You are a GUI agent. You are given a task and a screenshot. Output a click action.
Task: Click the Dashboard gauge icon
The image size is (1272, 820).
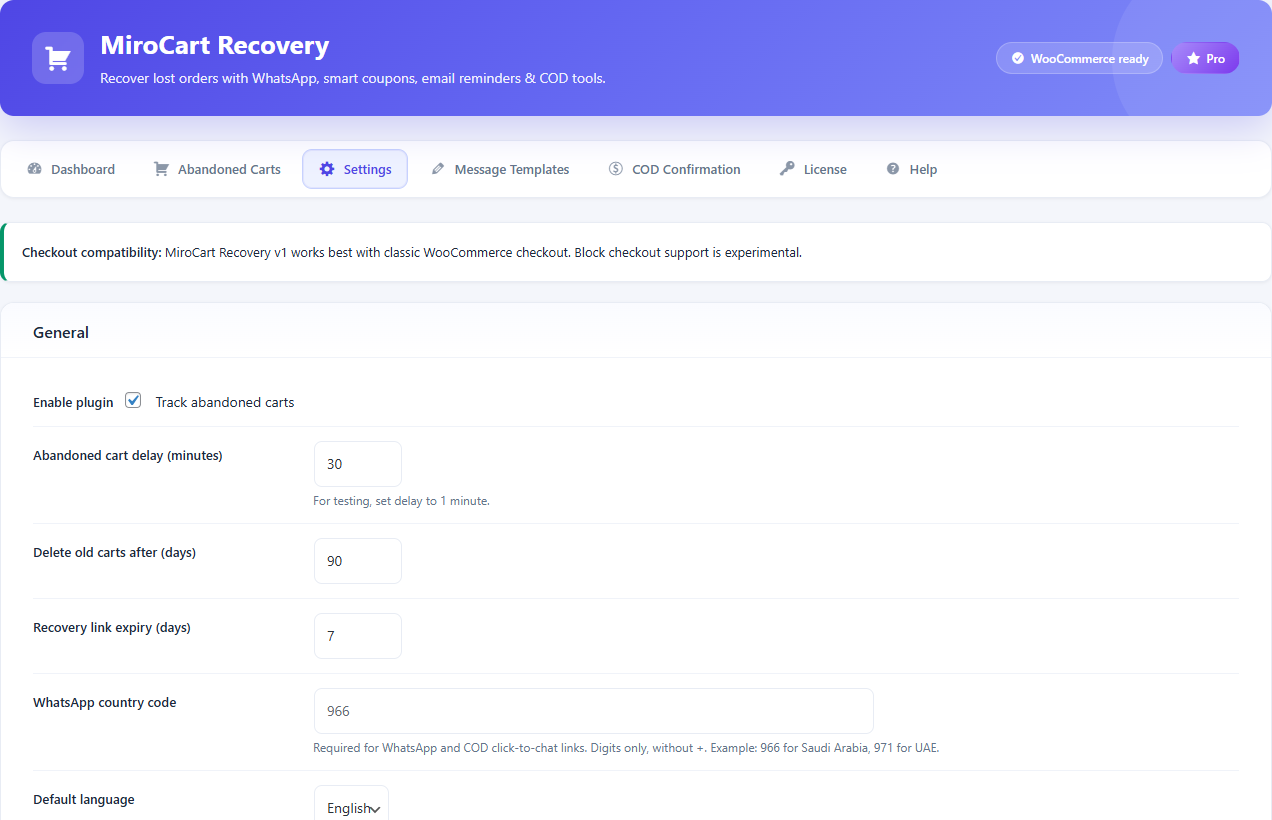pyautogui.click(x=35, y=169)
